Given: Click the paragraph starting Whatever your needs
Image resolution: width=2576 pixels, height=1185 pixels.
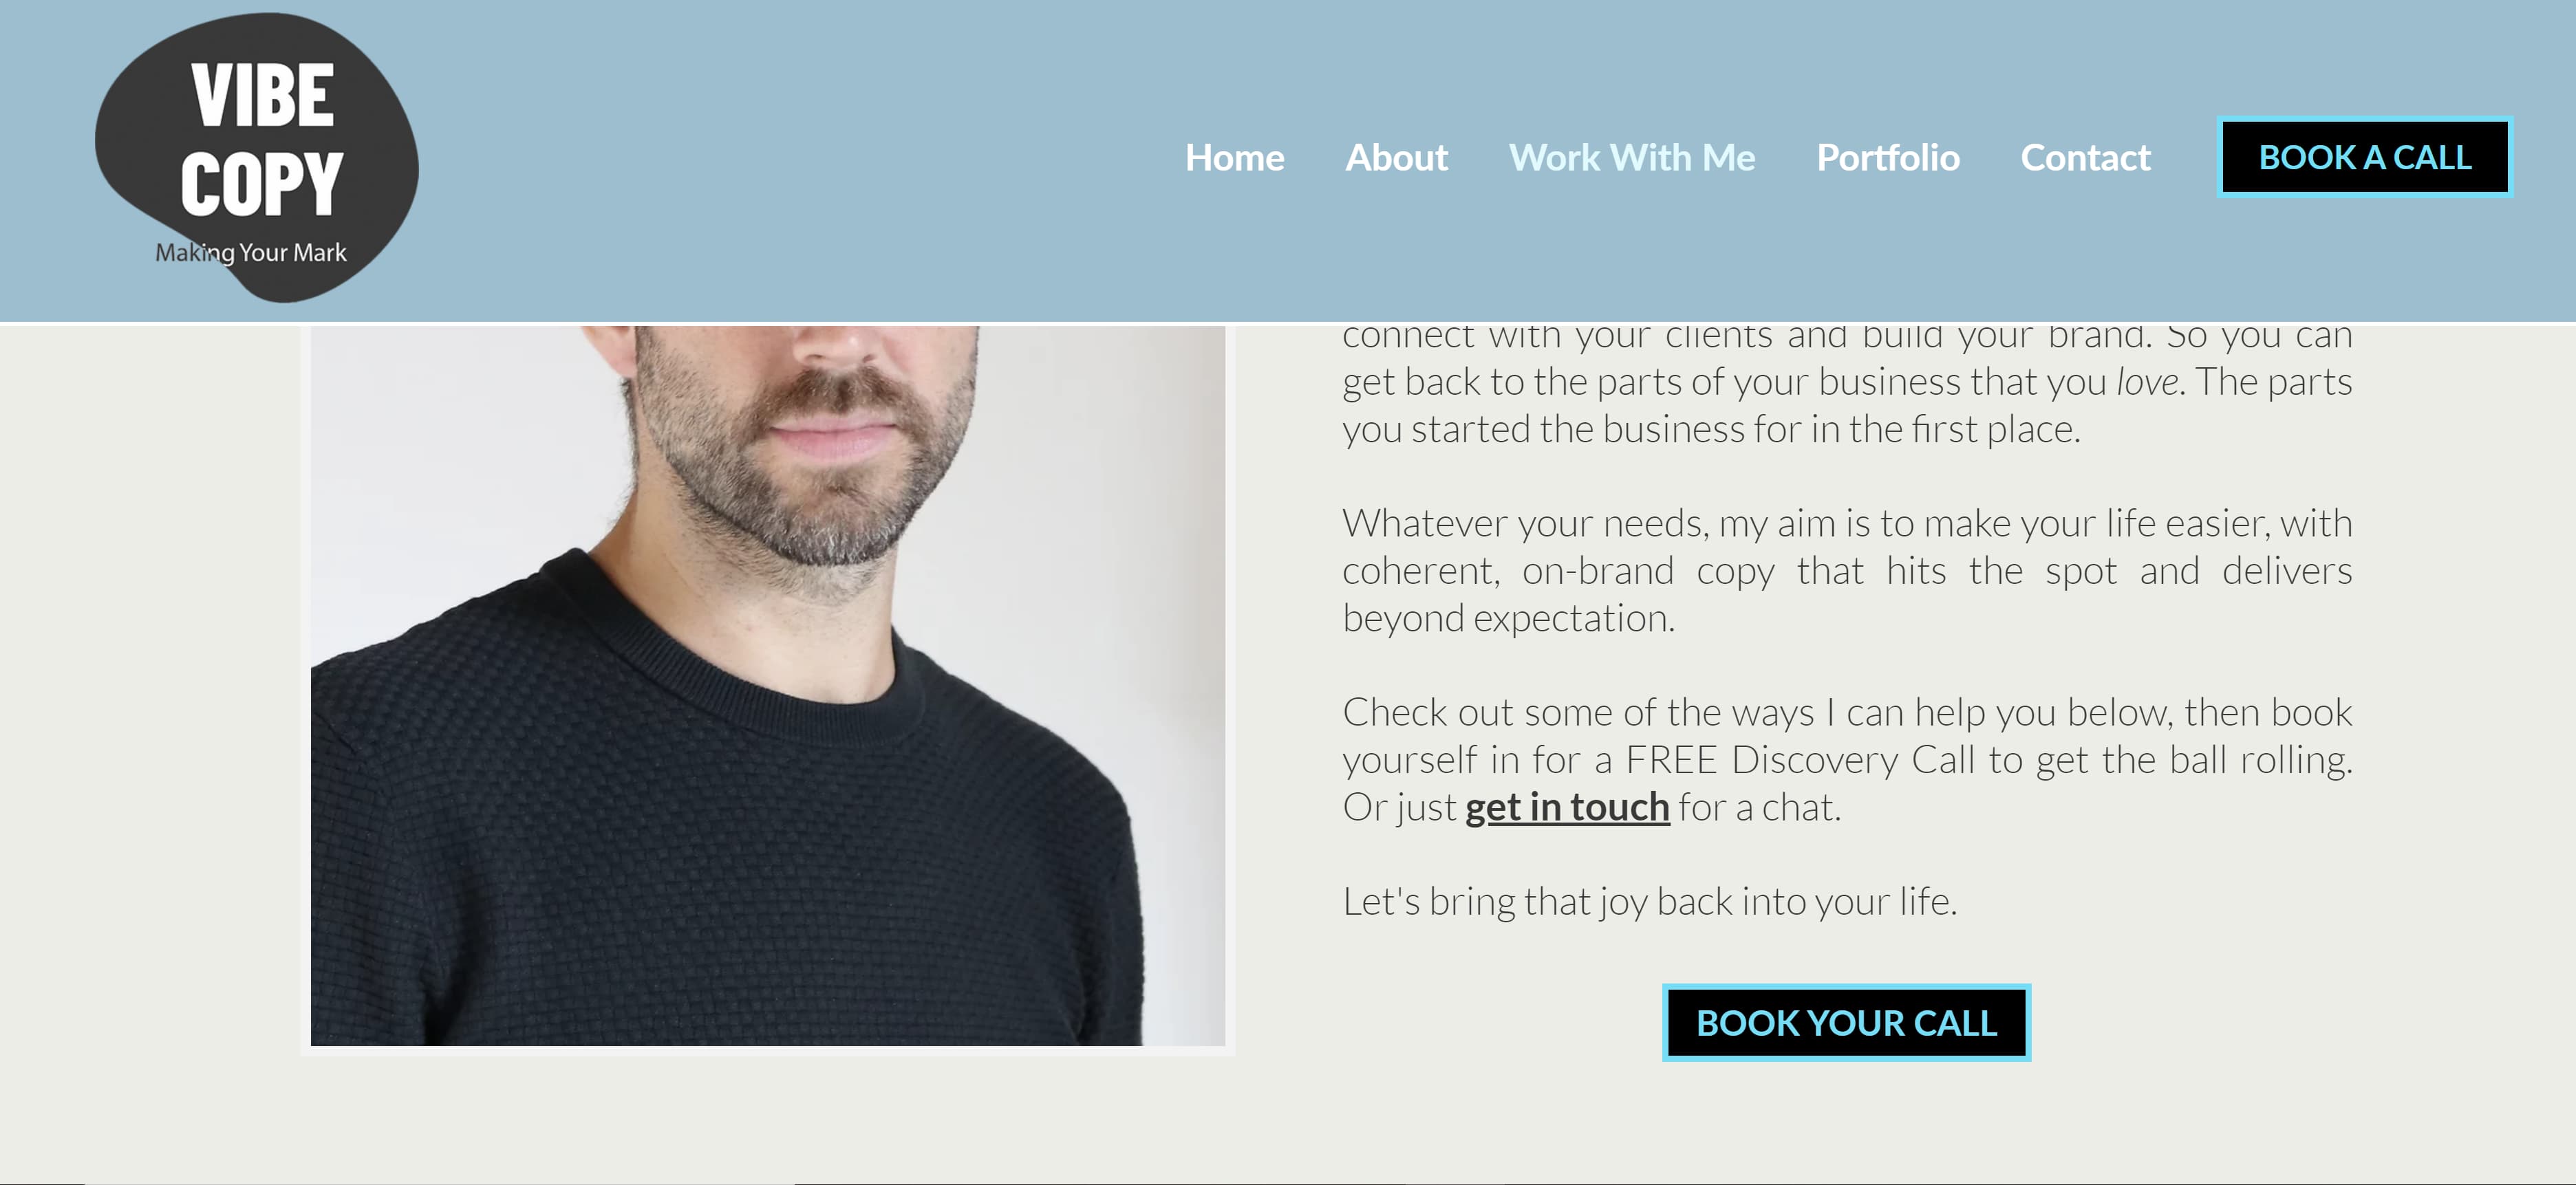Looking at the screenshot, I should click(x=1847, y=571).
